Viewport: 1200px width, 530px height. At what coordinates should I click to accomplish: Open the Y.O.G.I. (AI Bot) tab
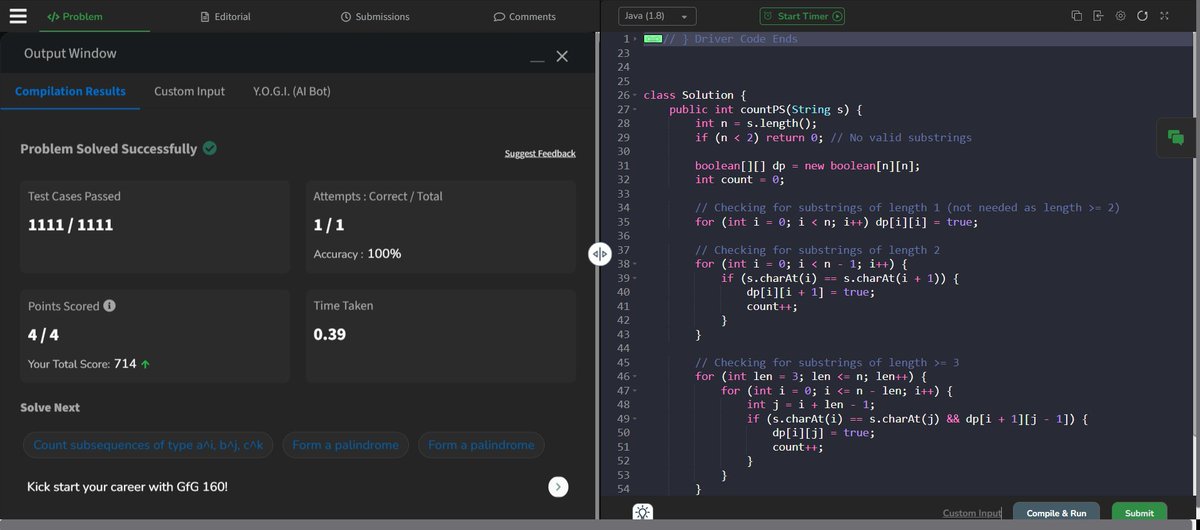[x=292, y=91]
